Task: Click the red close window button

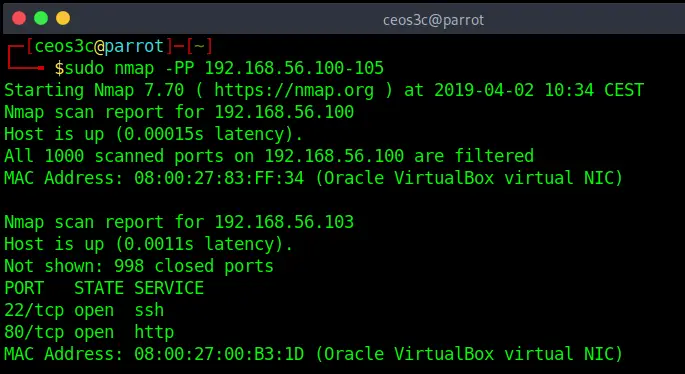Action: tap(19, 18)
